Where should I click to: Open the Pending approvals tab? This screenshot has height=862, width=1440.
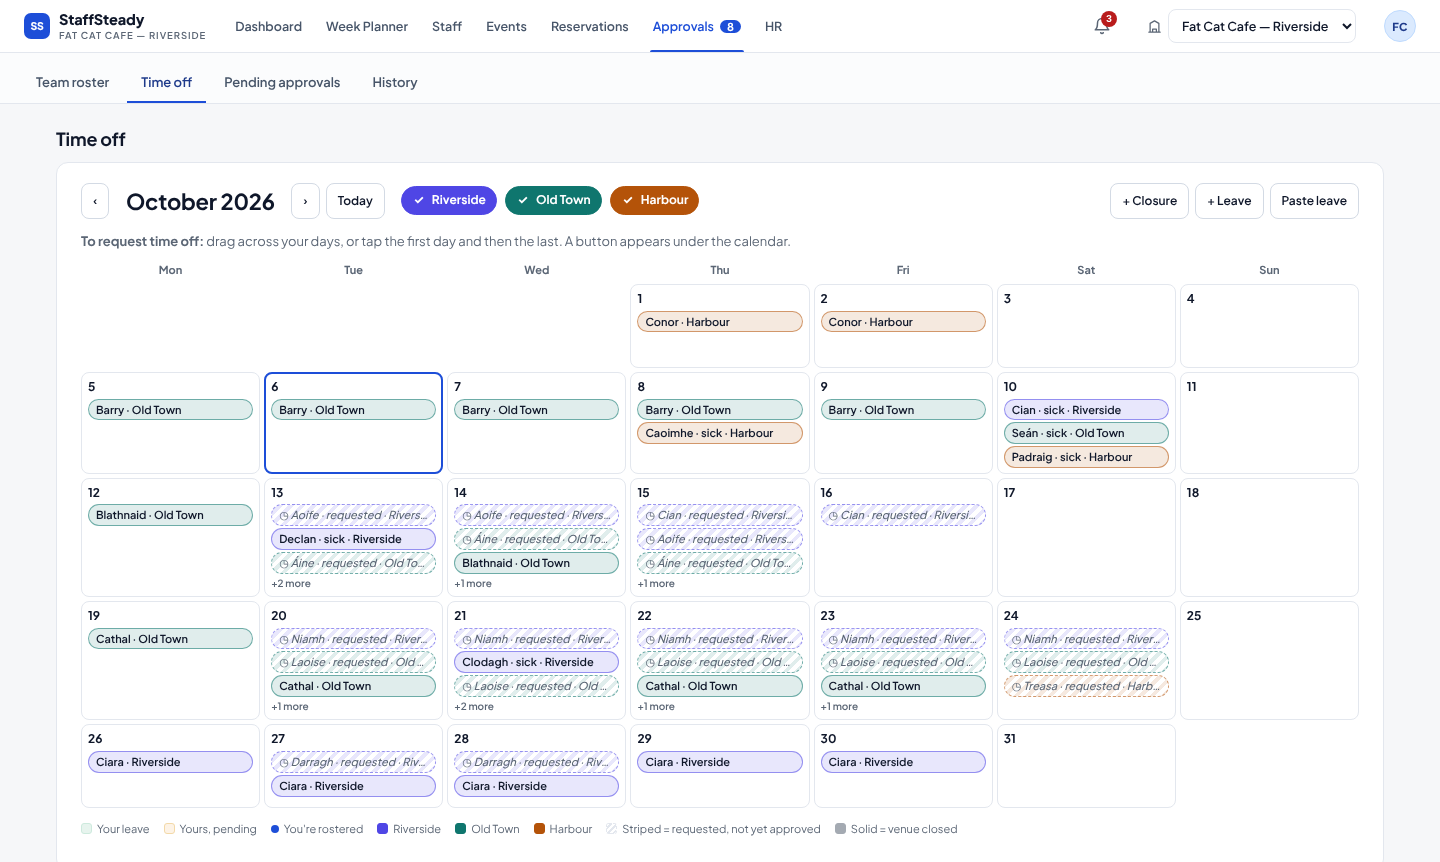point(282,82)
